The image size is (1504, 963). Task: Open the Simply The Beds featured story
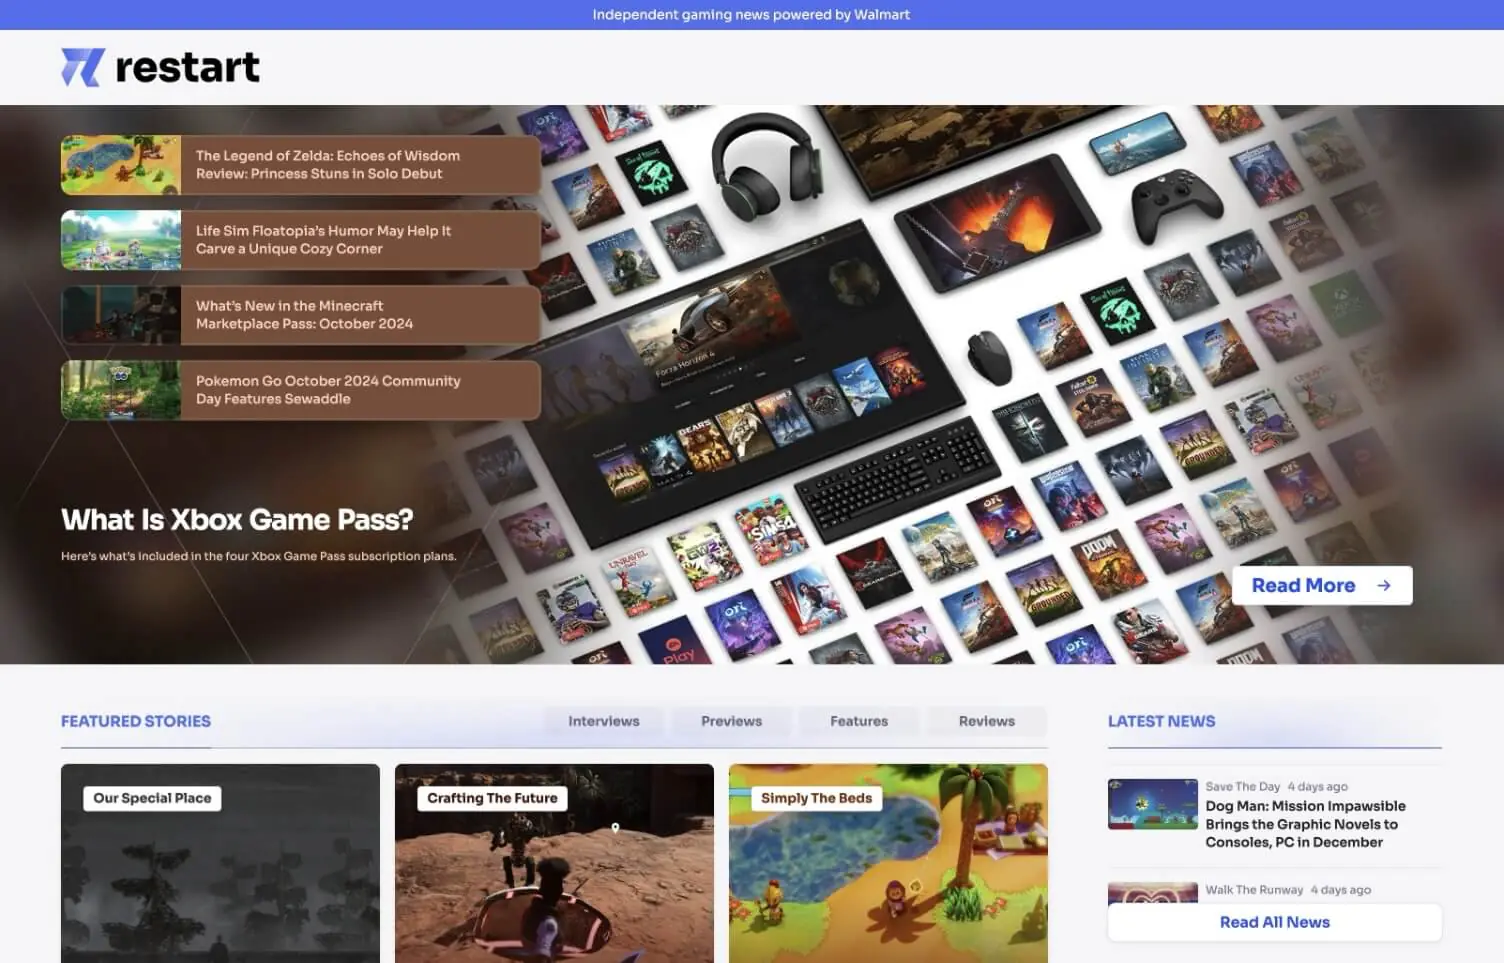[x=888, y=865]
